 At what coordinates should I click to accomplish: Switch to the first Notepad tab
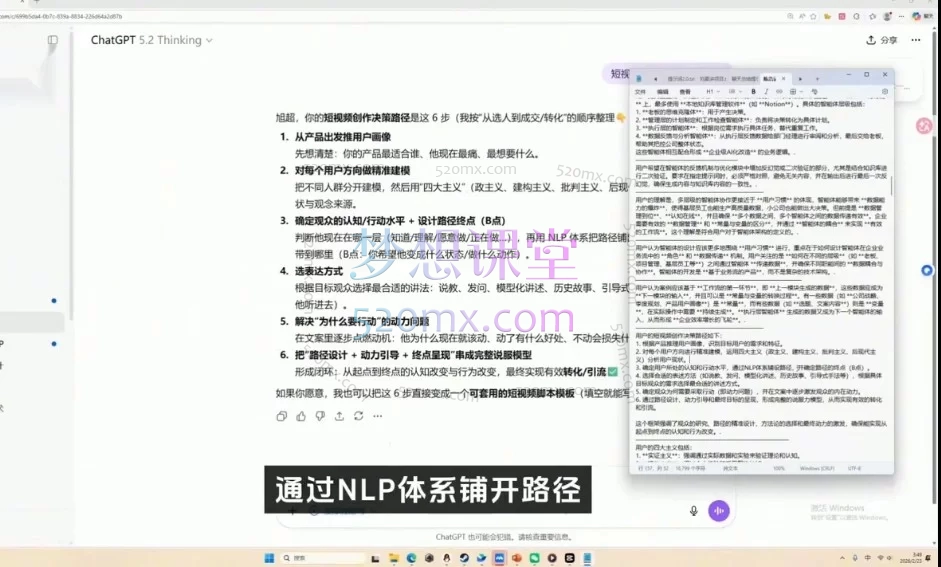click(681, 79)
